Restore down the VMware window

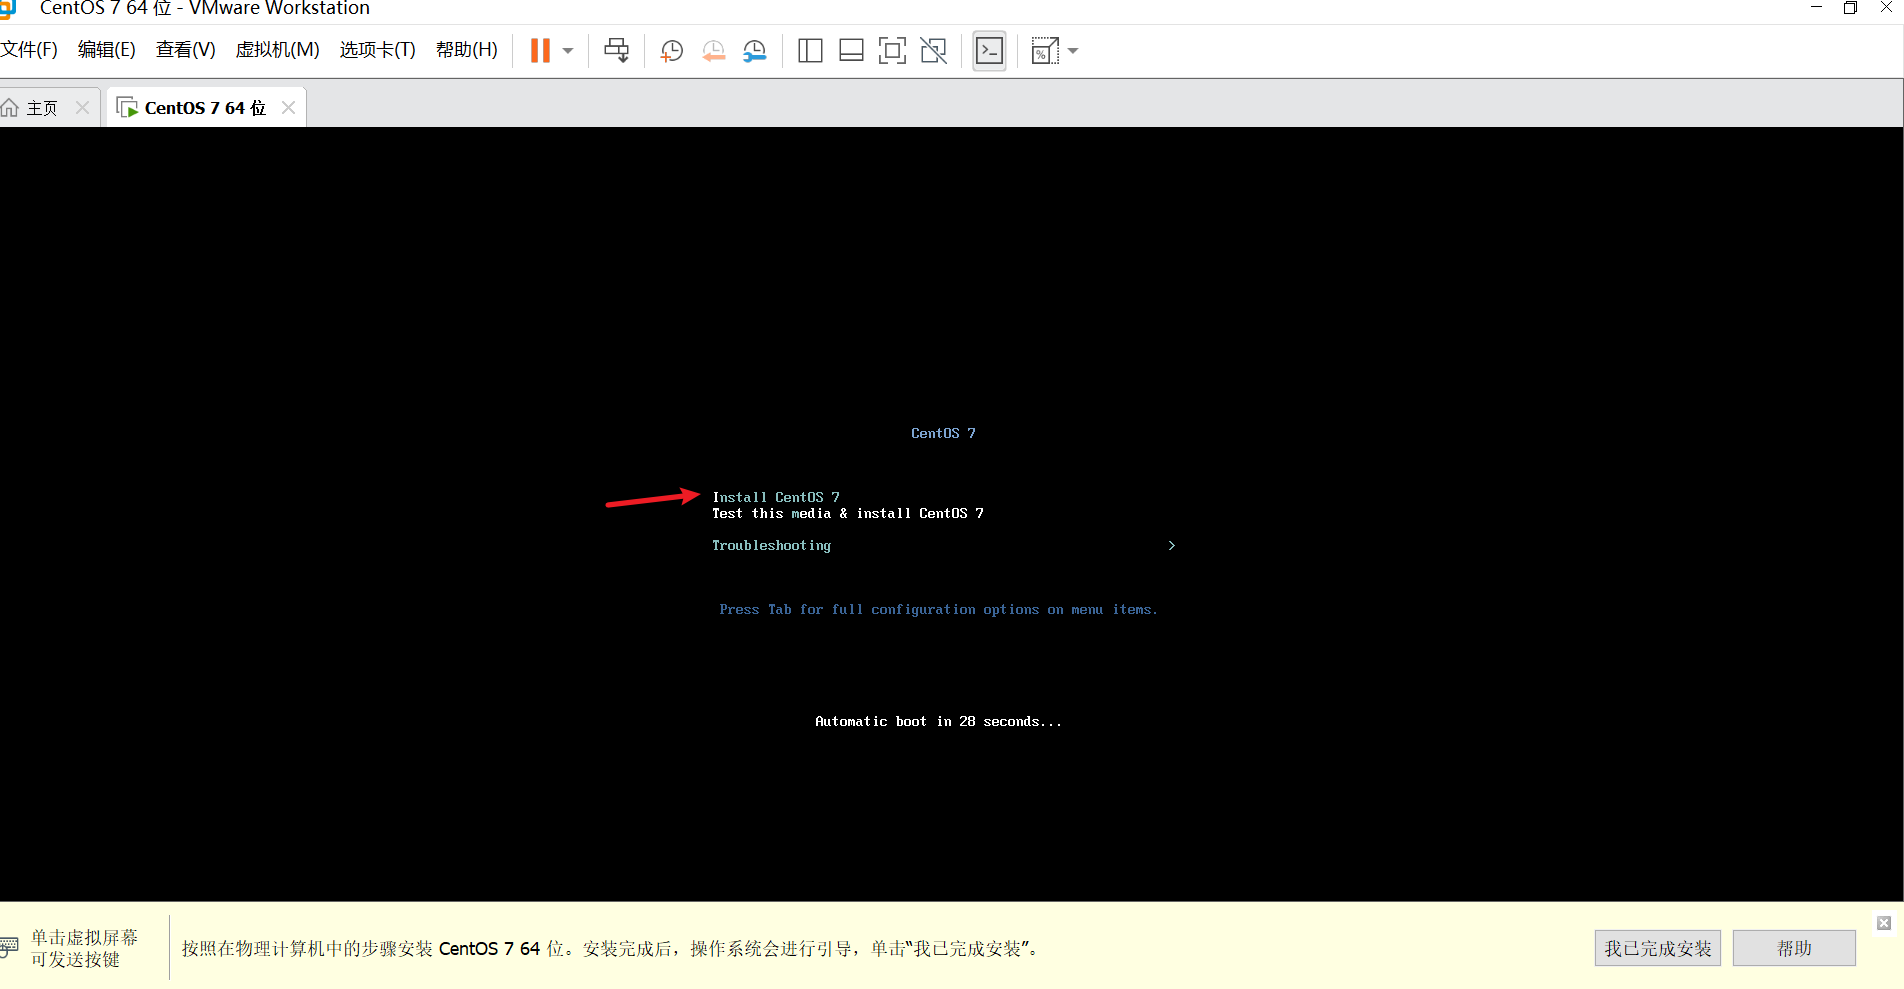1850,8
